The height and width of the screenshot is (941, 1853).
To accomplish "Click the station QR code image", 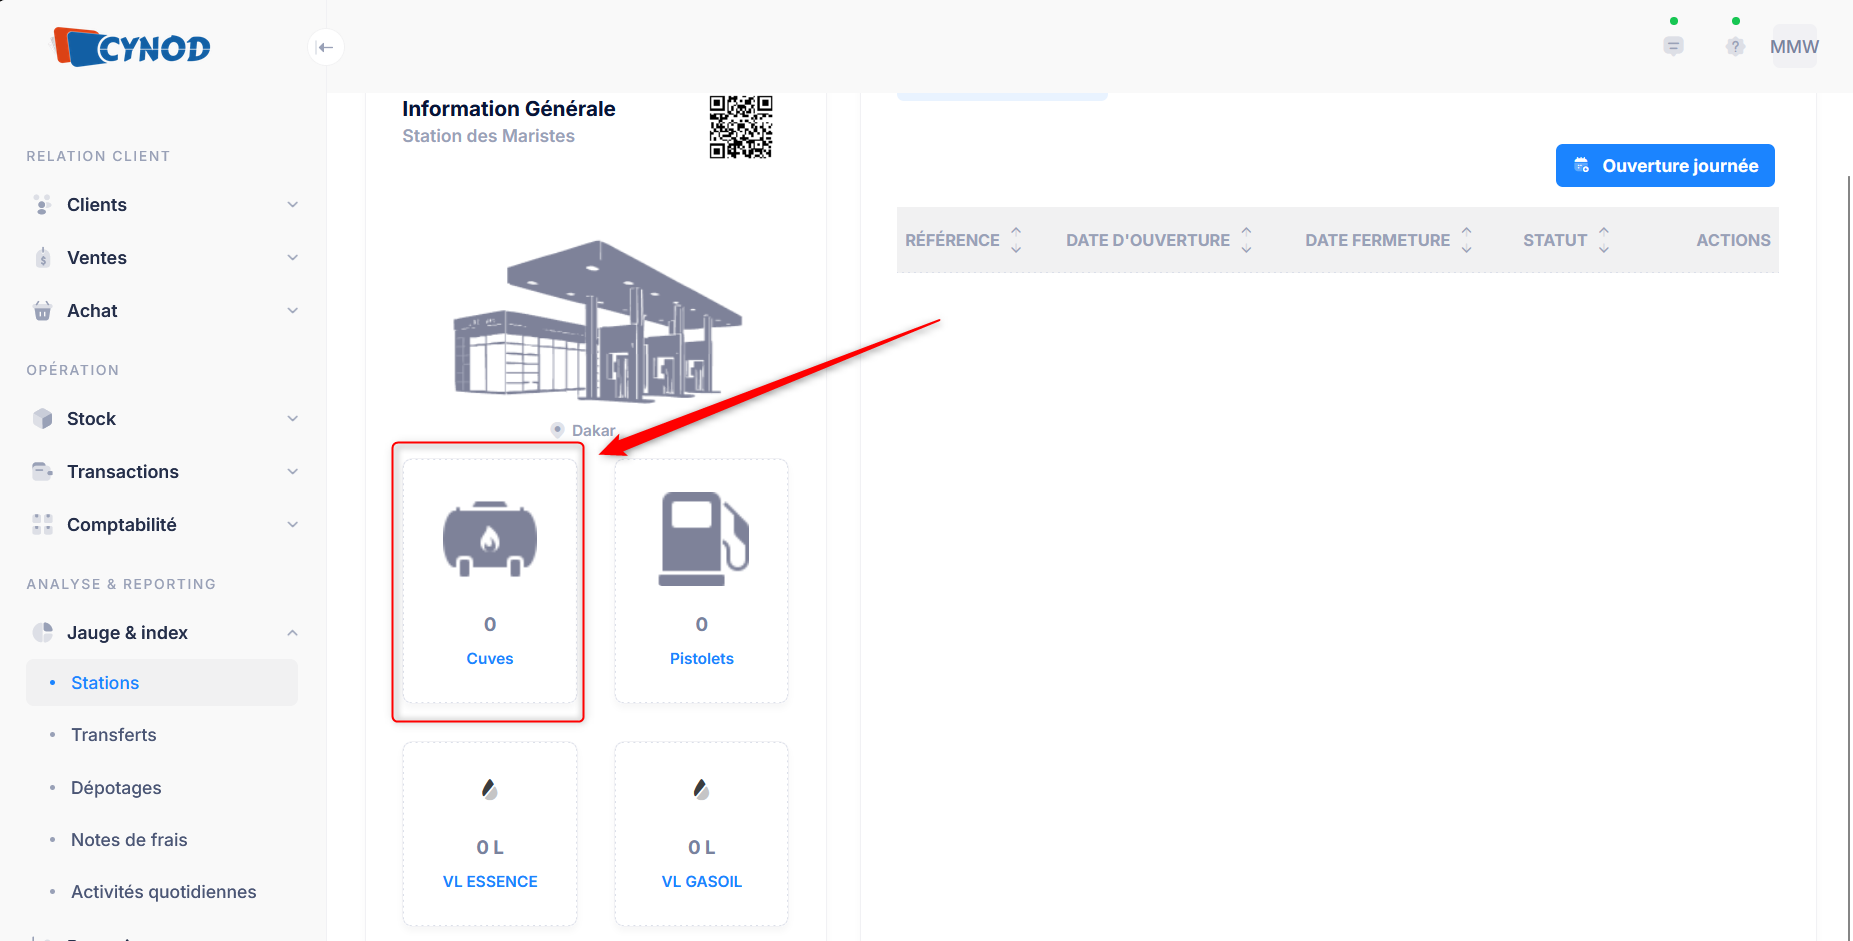I will (741, 127).
